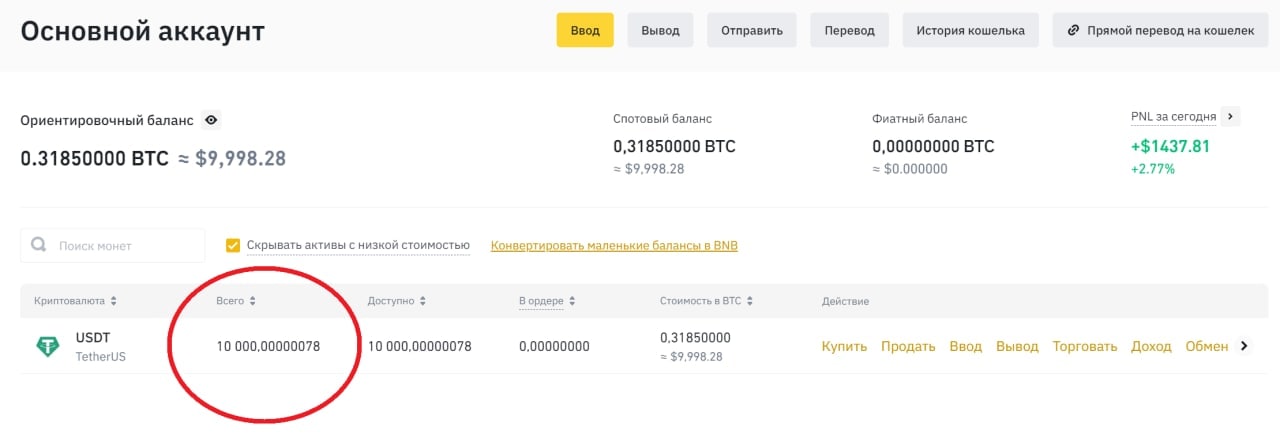Sort by Всего column
The height and width of the screenshot is (446, 1280).
tap(252, 301)
